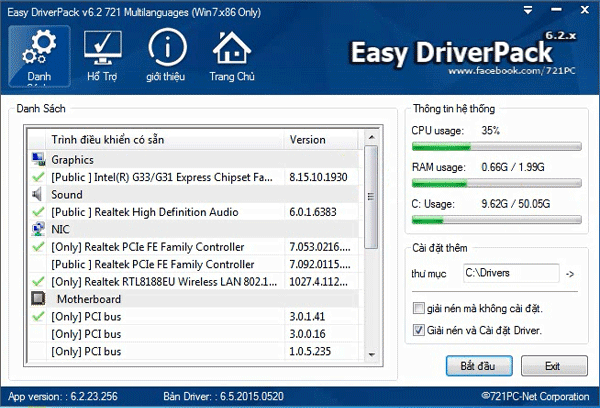Open the title bar dropdown menu arrow
This screenshot has width=600, height=408.
[x=528, y=10]
